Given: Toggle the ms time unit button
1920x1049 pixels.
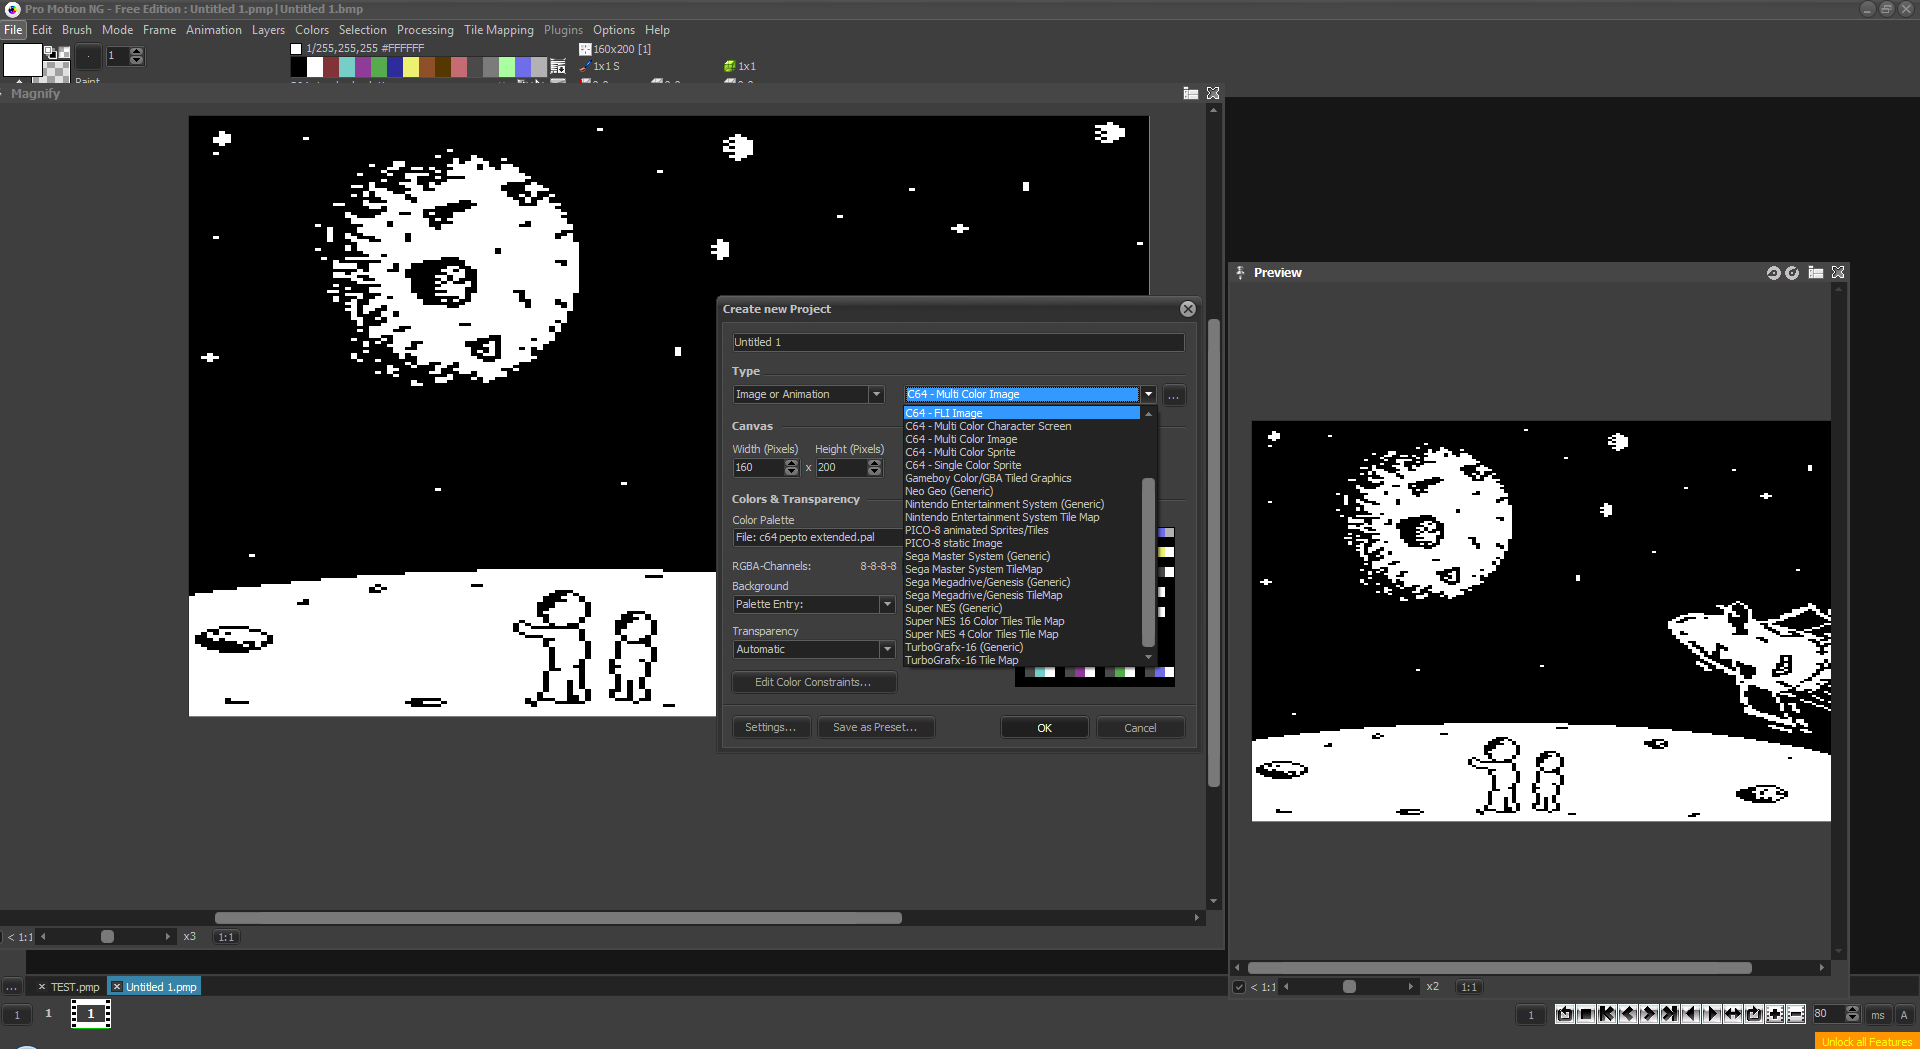Looking at the screenshot, I should coord(1878,1015).
